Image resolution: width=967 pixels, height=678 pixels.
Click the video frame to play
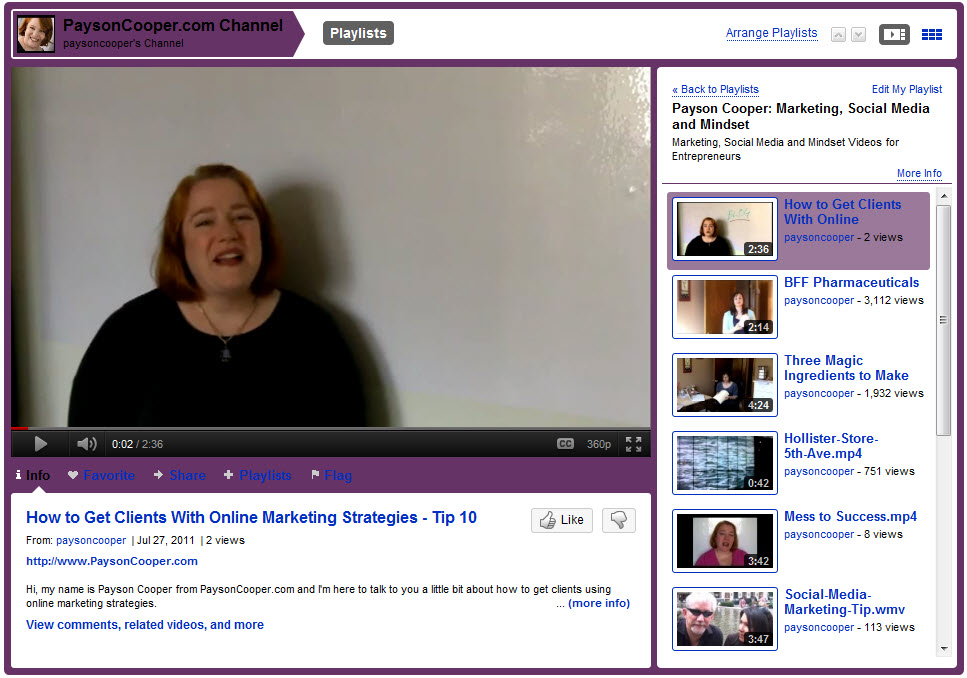click(331, 247)
